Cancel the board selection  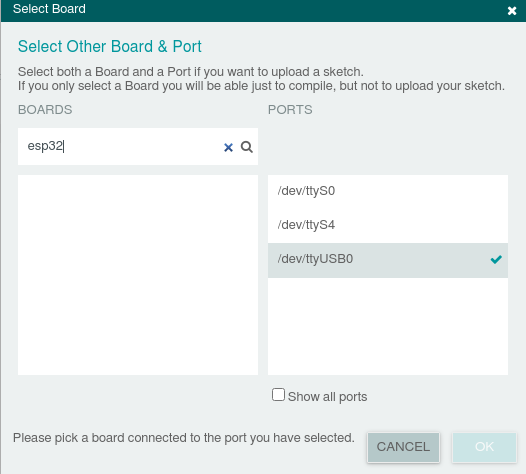(x=403, y=447)
